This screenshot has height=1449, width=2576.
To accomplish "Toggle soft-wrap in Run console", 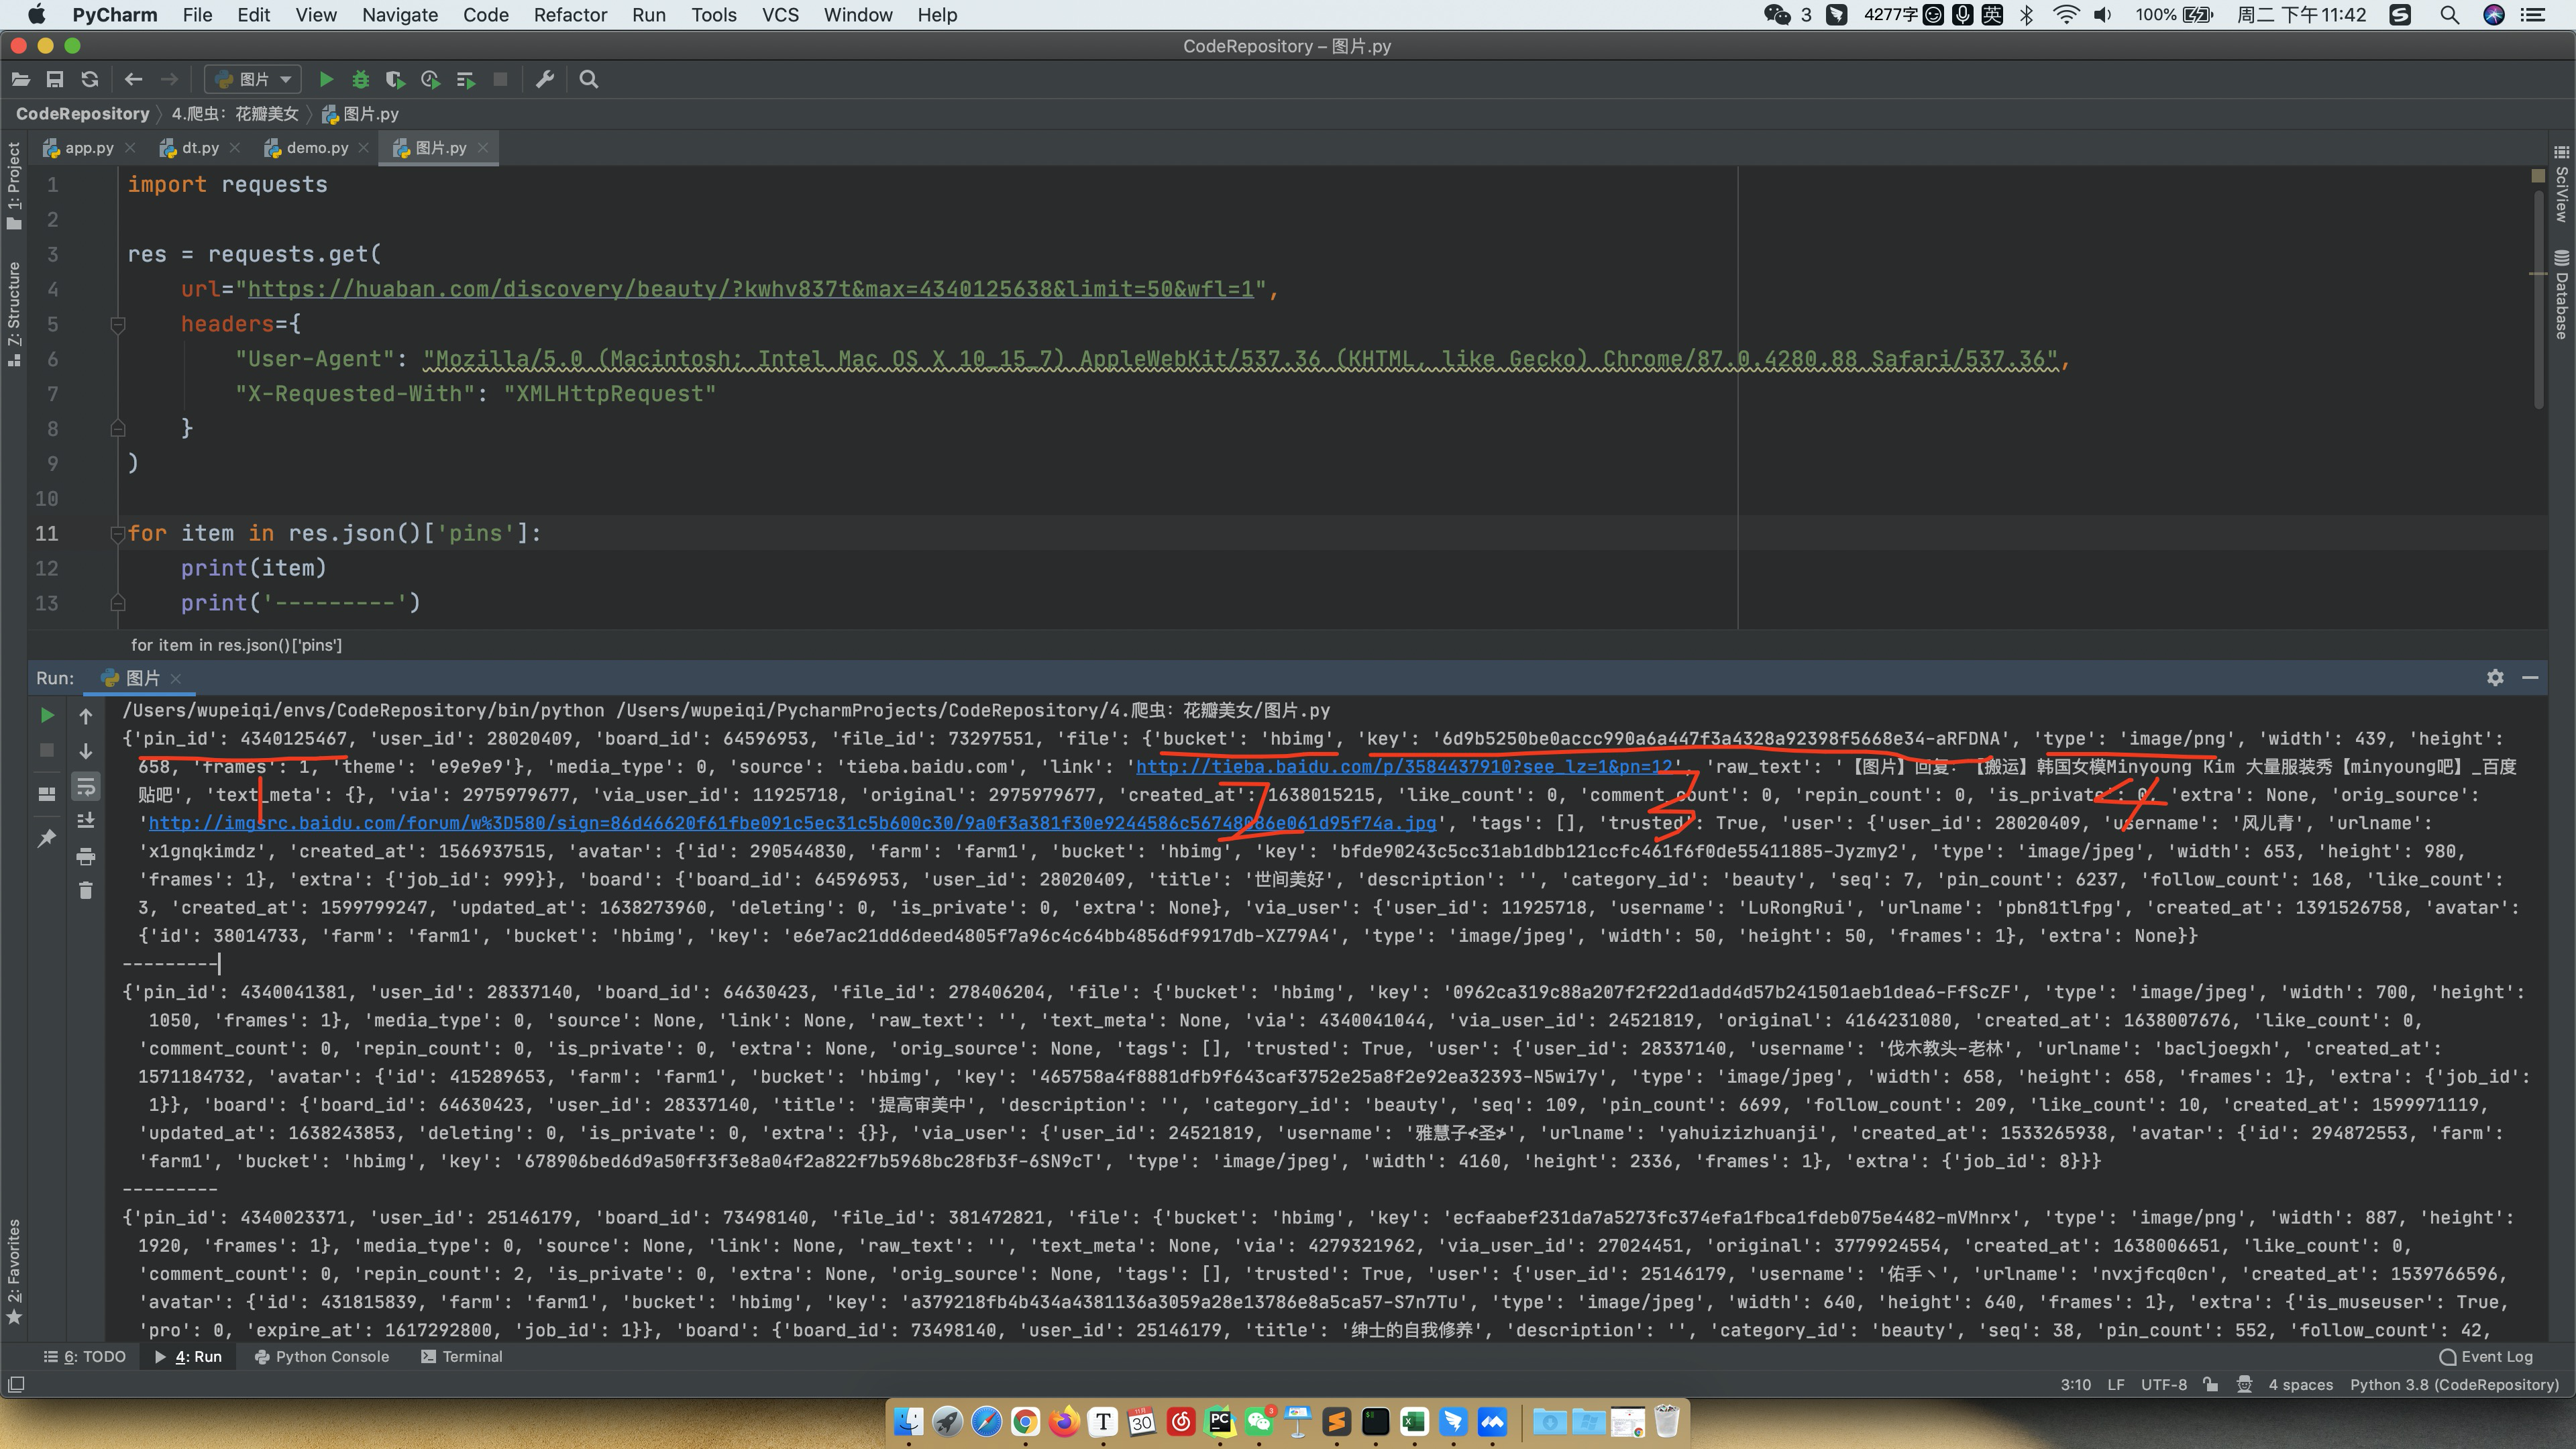I will coord(86,787).
